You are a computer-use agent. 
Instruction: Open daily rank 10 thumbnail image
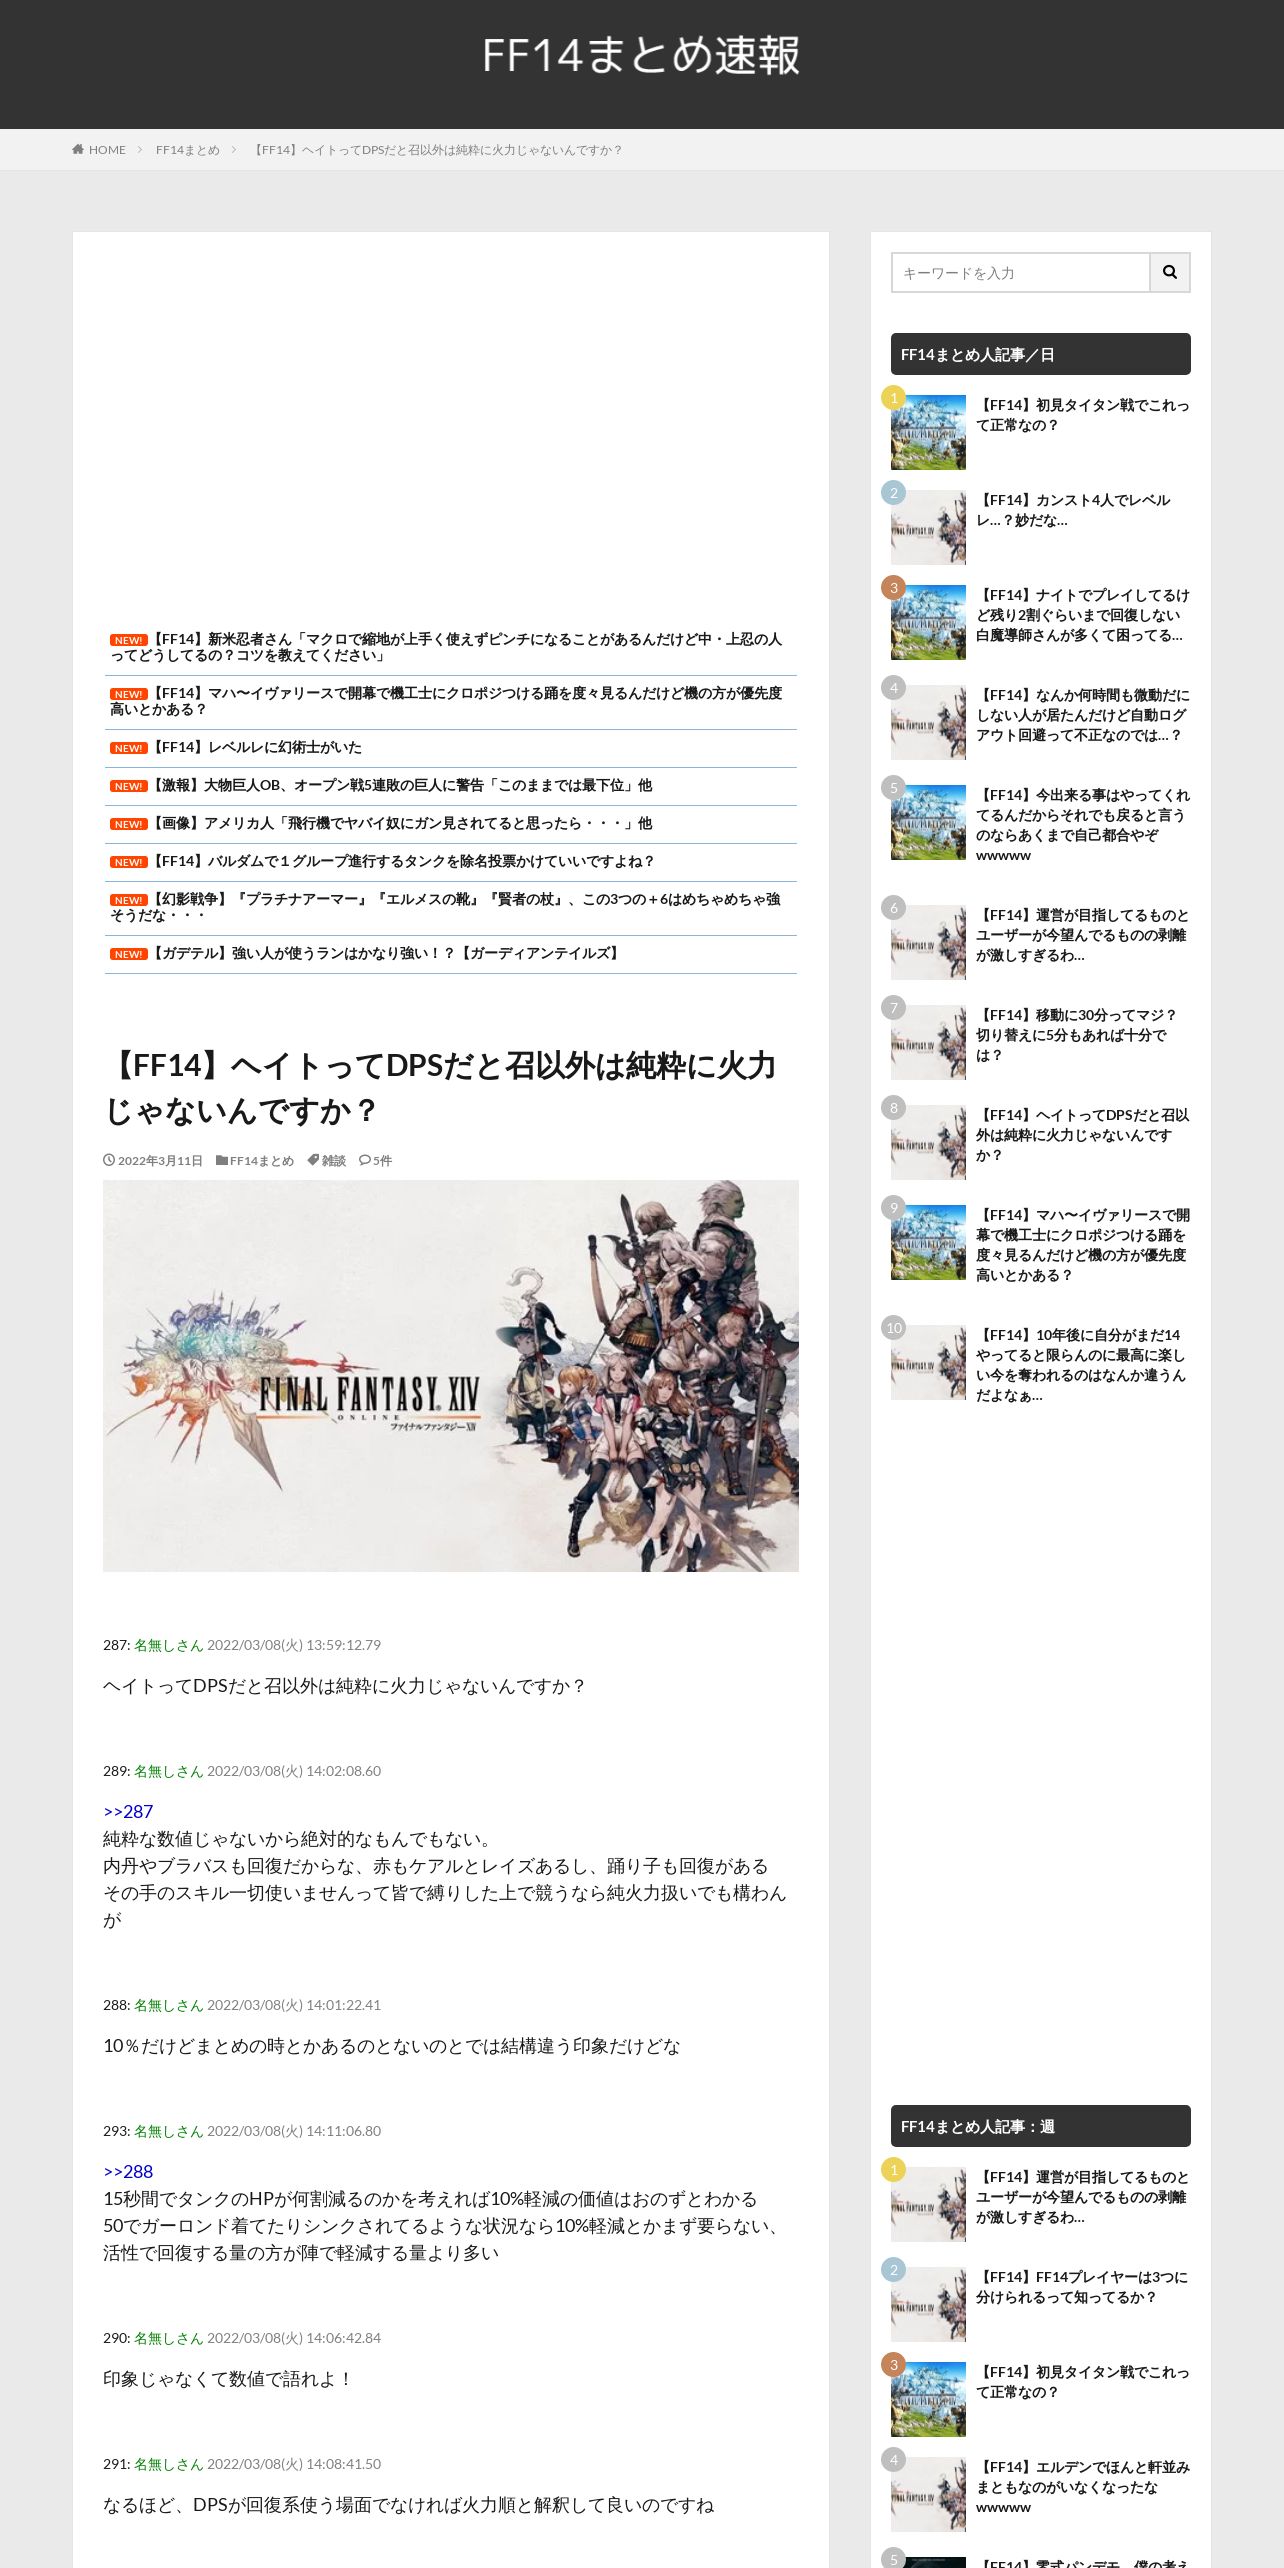928,1362
